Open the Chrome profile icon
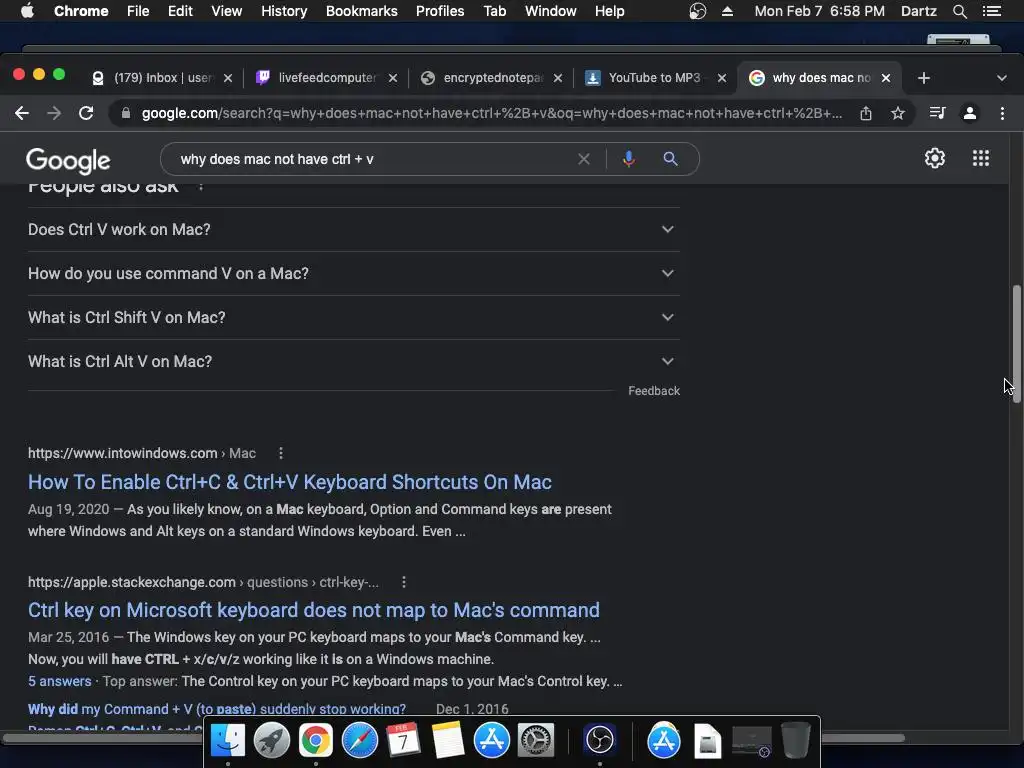Image resolution: width=1024 pixels, height=768 pixels. (970, 113)
